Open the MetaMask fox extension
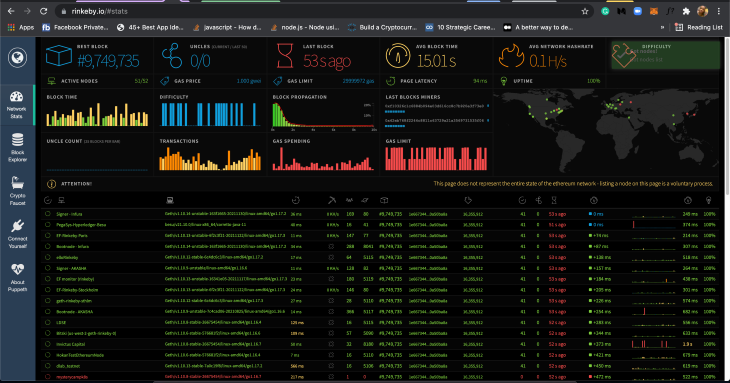 (654, 11)
